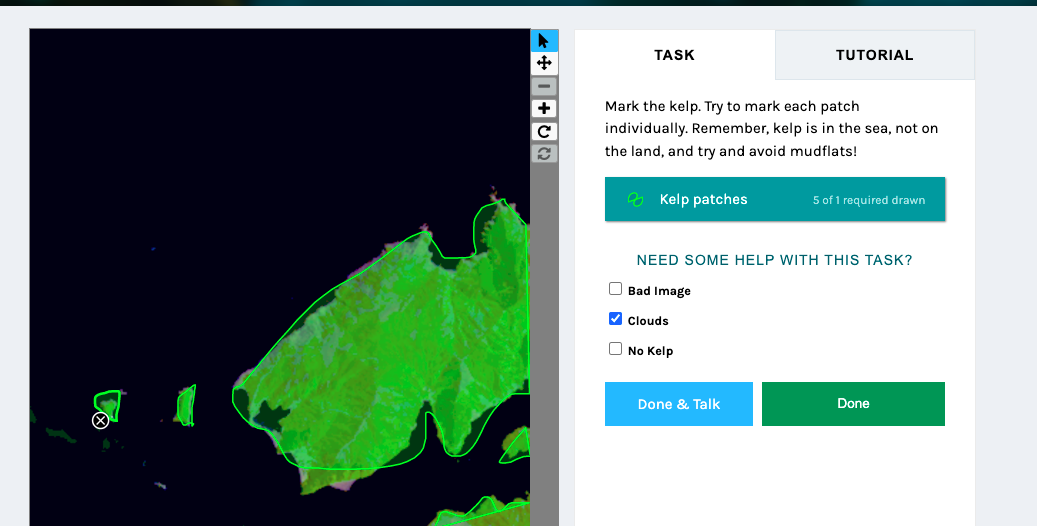This screenshot has width=1037, height=526.
Task: Click the 'Mark the kelp' instruction text
Action: tap(771, 128)
